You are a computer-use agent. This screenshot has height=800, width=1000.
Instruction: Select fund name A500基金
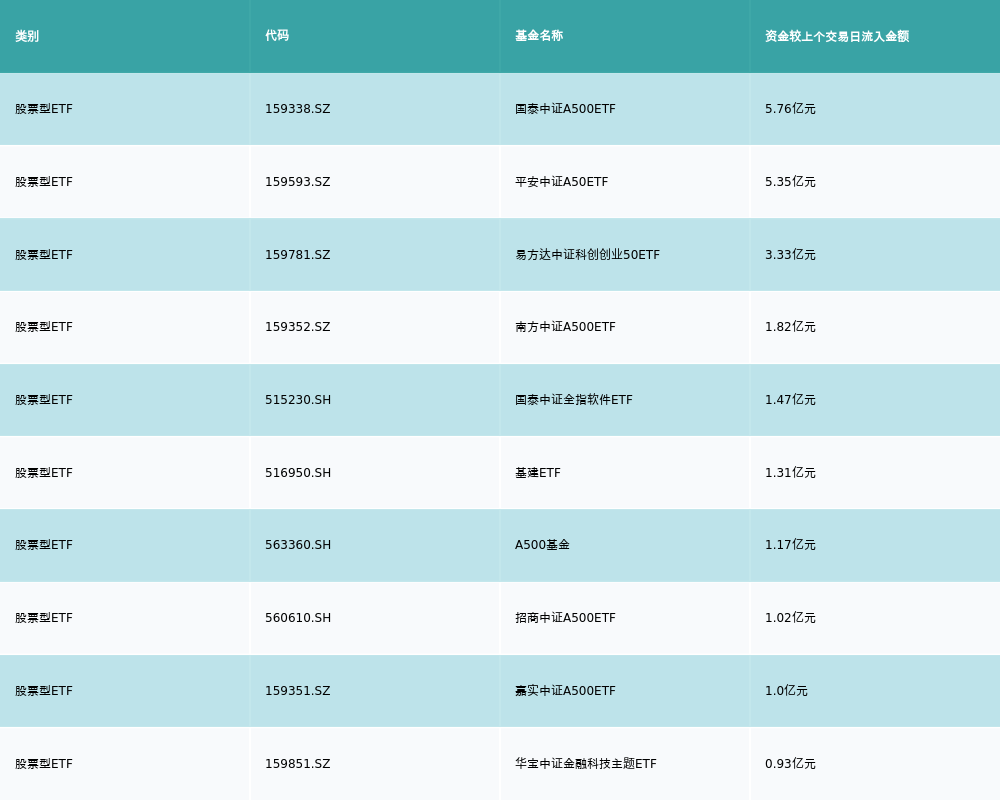(x=542, y=545)
